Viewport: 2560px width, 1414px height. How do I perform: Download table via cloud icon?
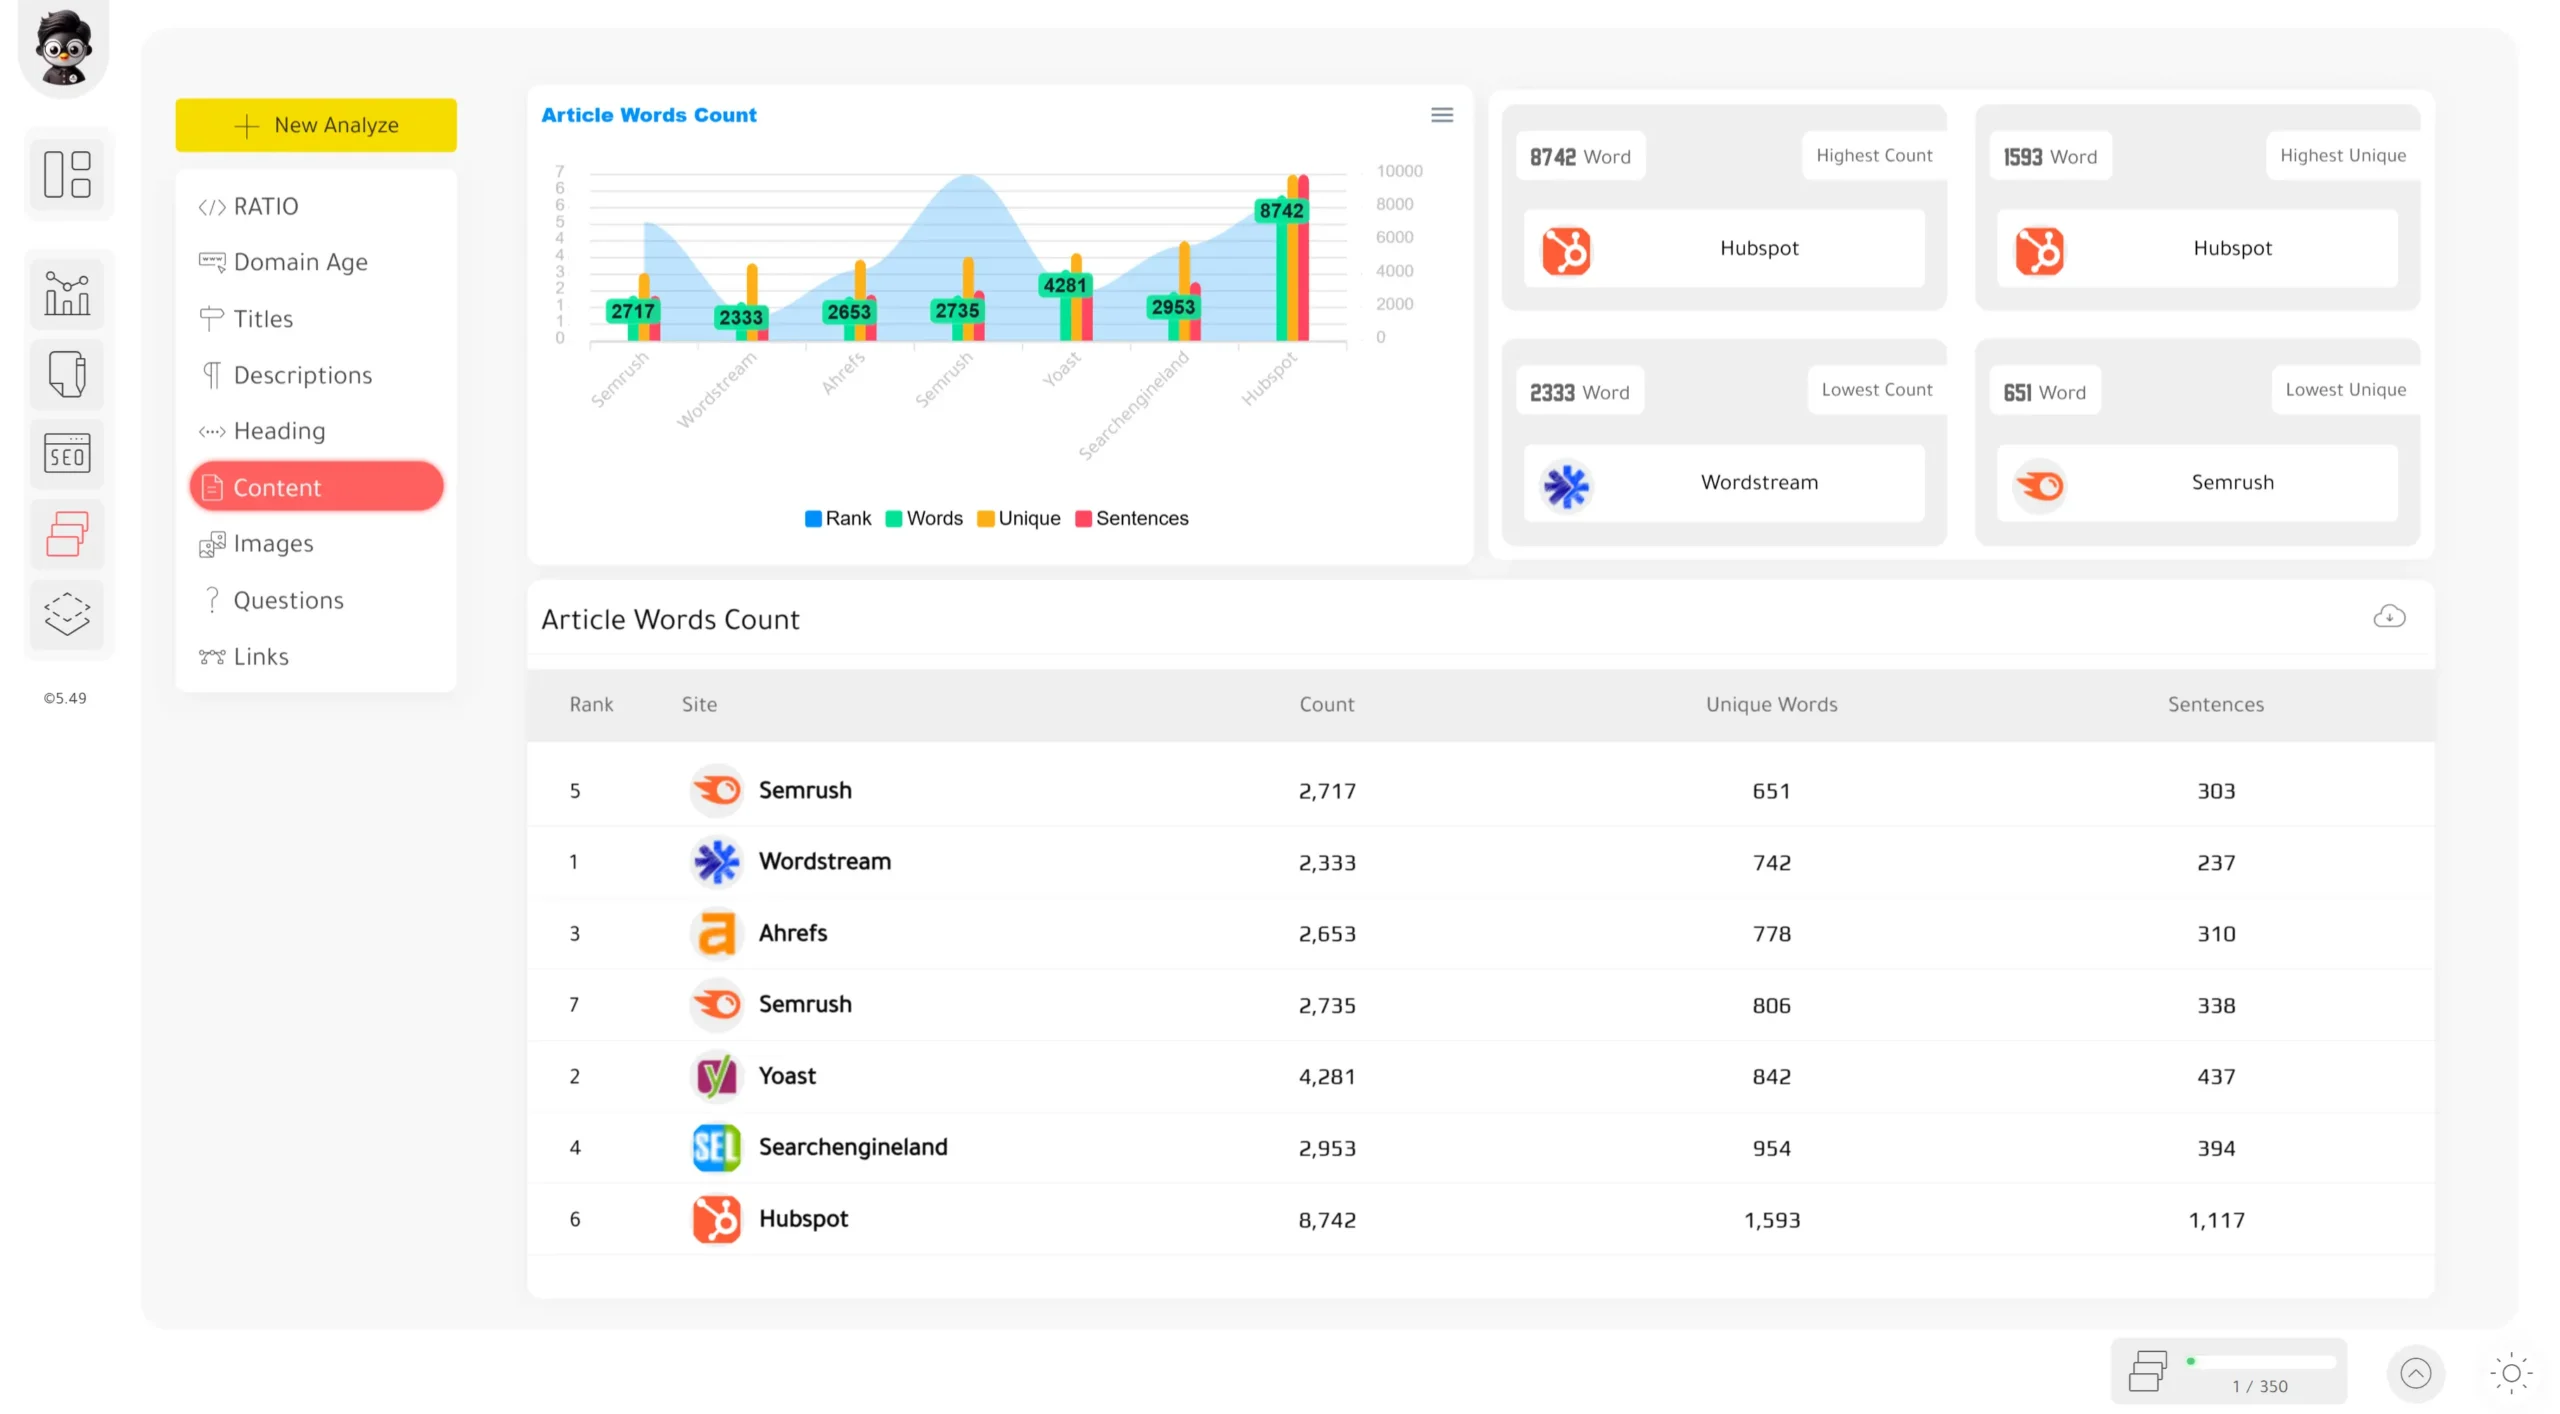2389,616
